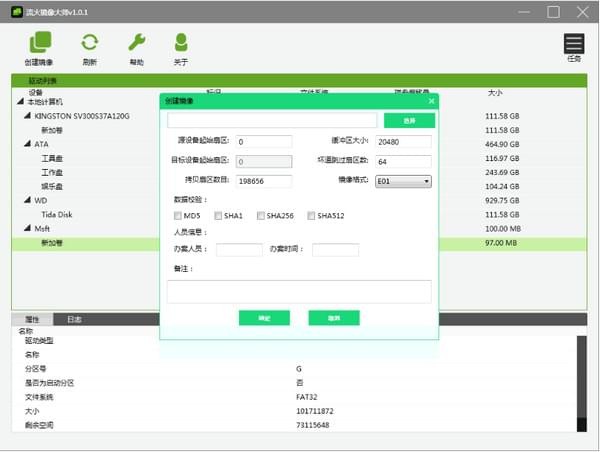Check the SHA256 hash option
This screenshot has width=600, height=452.
coord(261,215)
